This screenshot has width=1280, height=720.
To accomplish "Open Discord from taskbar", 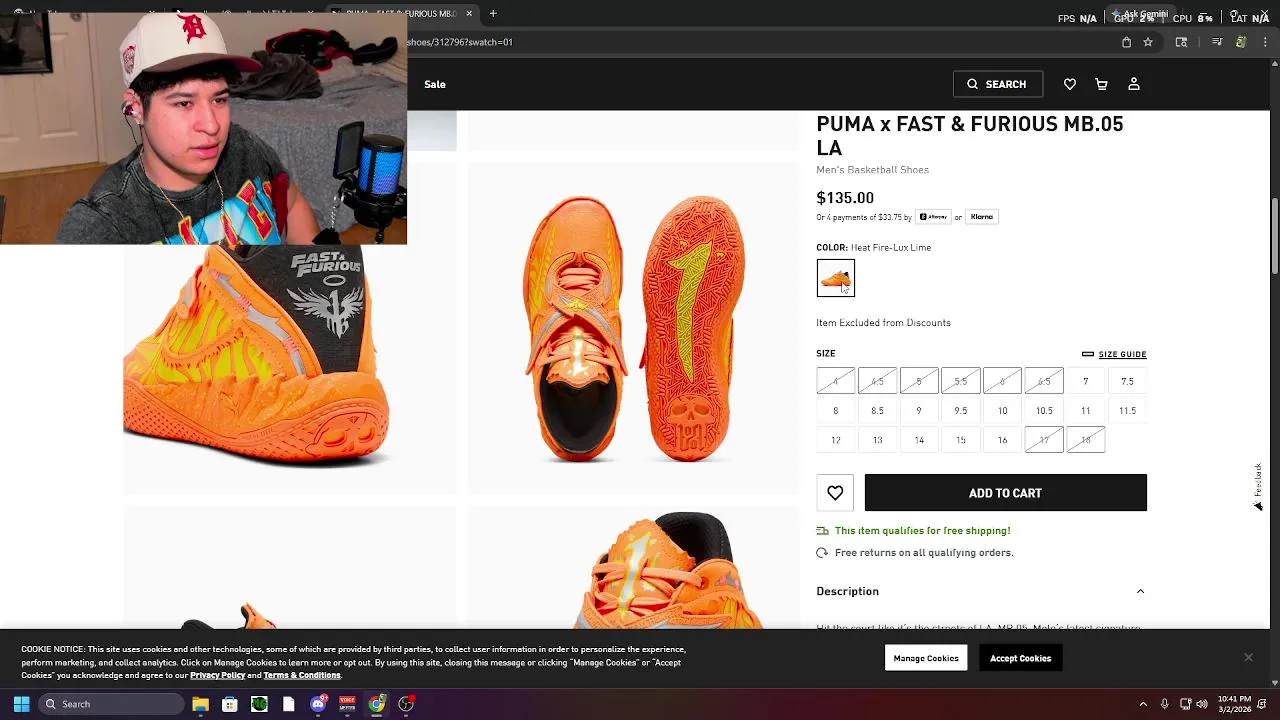I will [318, 704].
